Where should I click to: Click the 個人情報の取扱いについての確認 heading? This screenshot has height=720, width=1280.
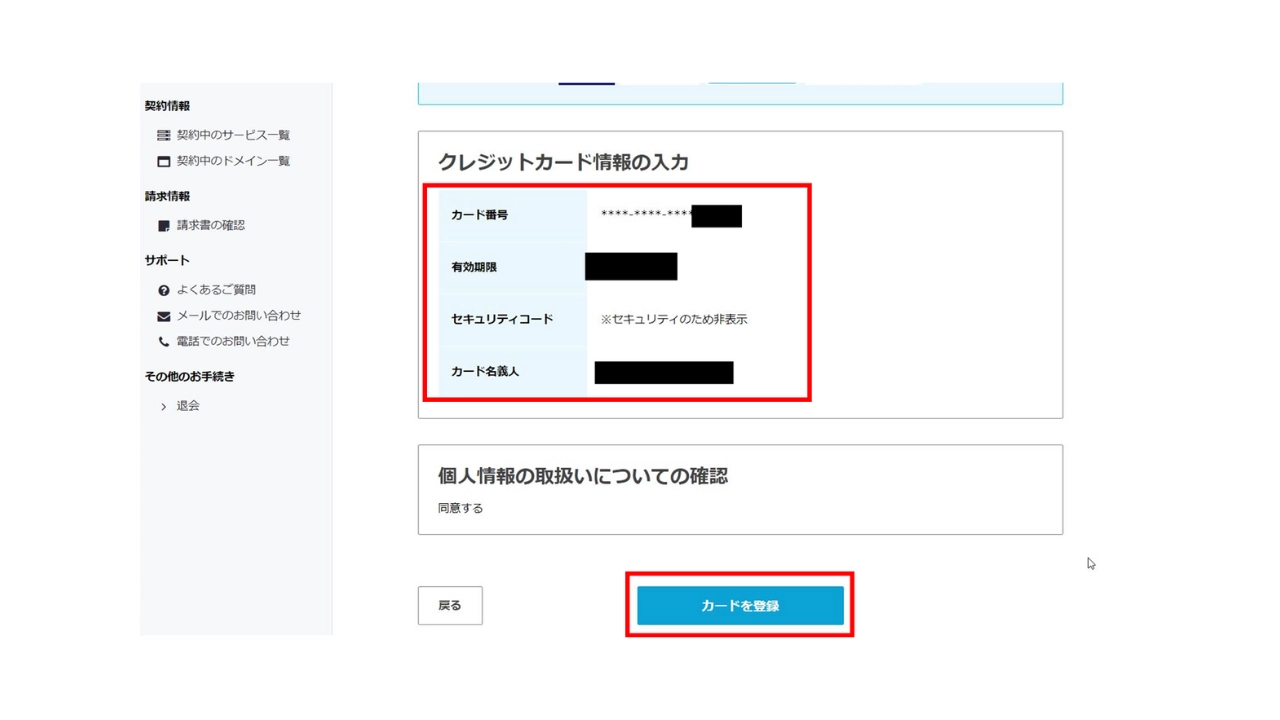tap(583, 476)
